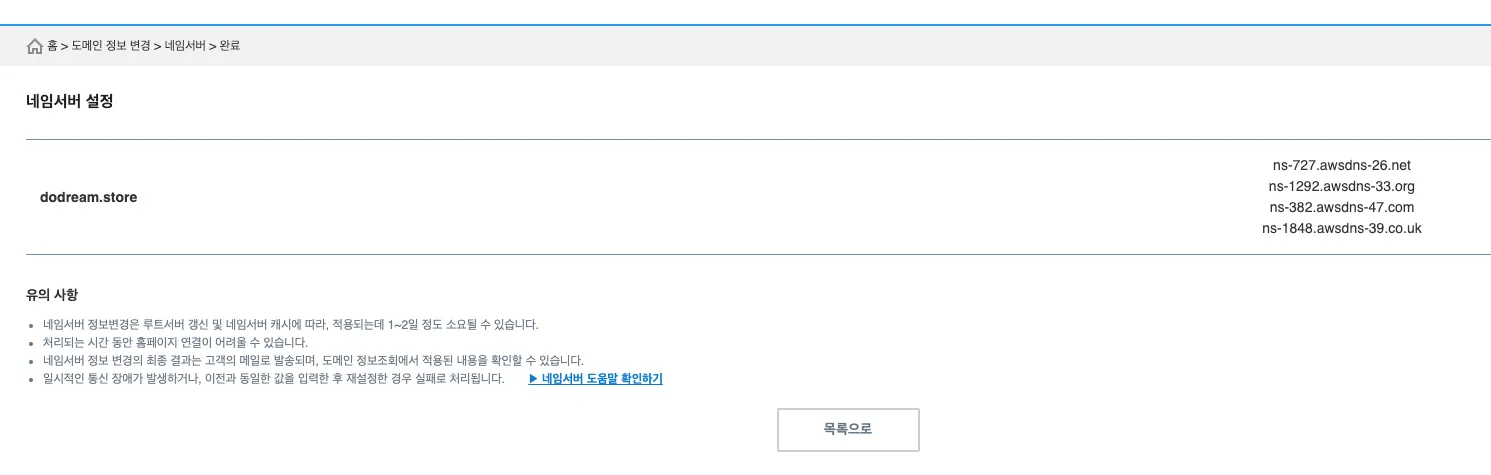Click the note about 1~2일 적용 소요
1491x475 pixels.
(x=291, y=325)
